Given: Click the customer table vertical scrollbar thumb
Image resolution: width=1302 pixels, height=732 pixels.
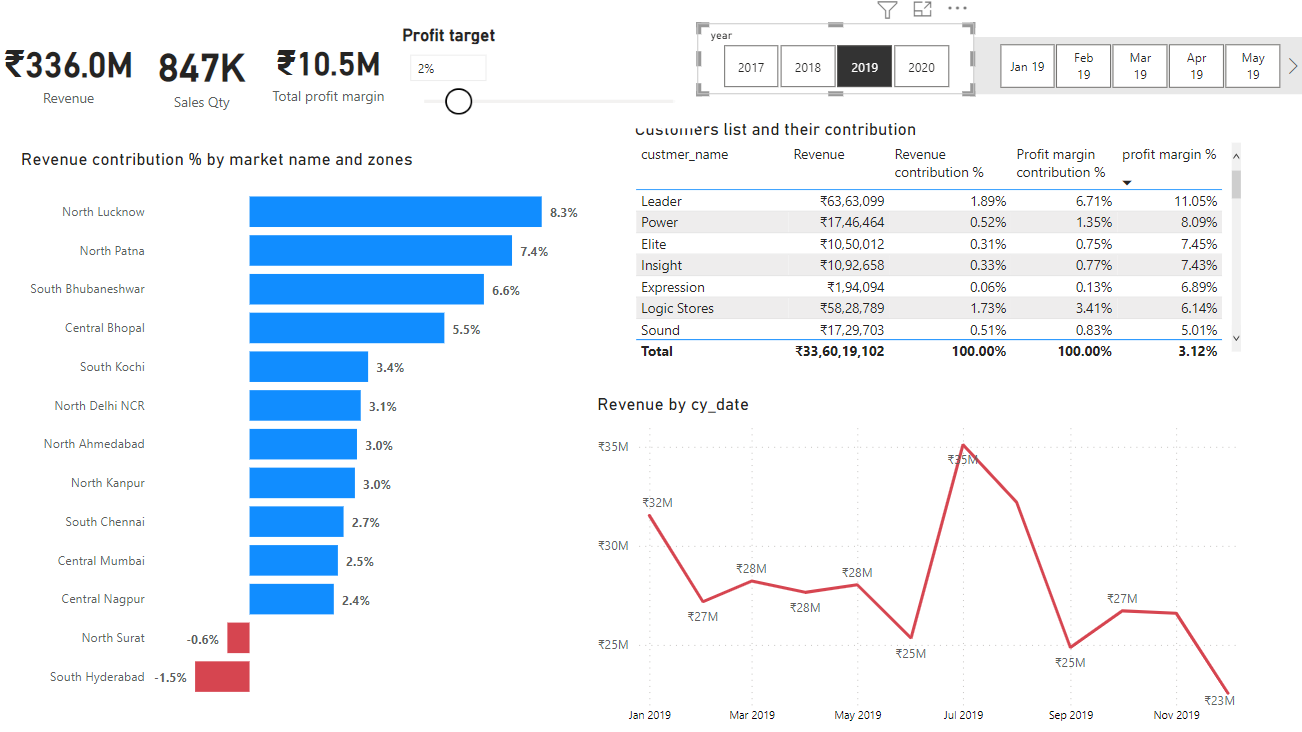Looking at the screenshot, I should pyautogui.click(x=1236, y=184).
